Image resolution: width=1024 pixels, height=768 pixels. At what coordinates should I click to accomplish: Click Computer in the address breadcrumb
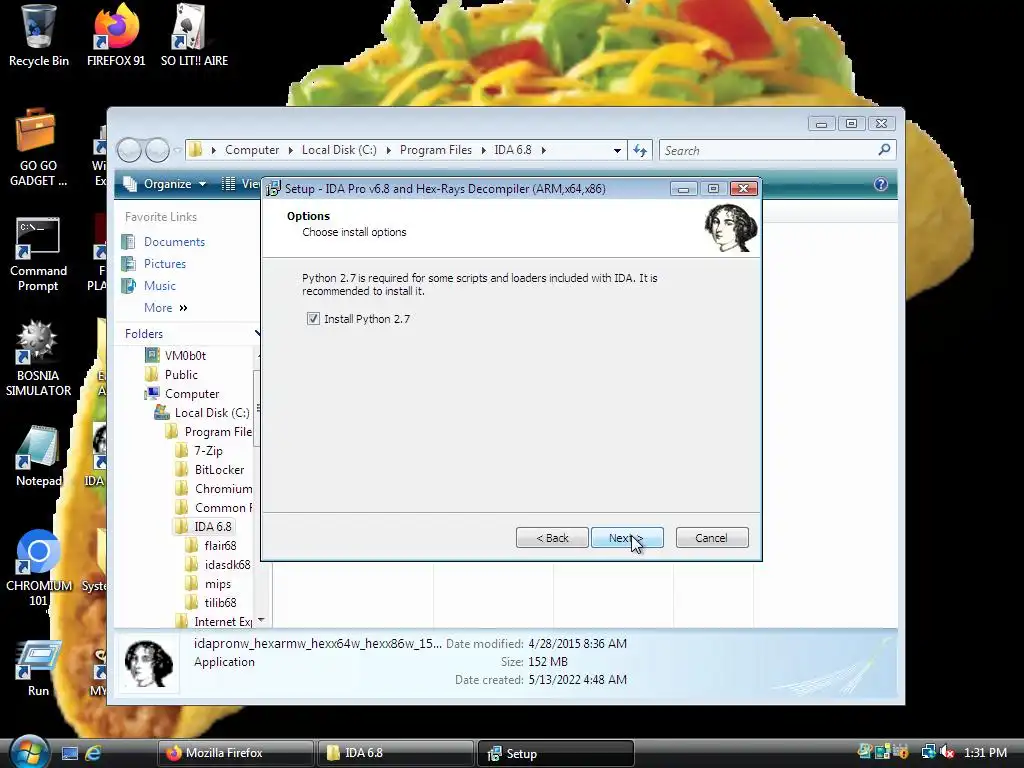(252, 150)
